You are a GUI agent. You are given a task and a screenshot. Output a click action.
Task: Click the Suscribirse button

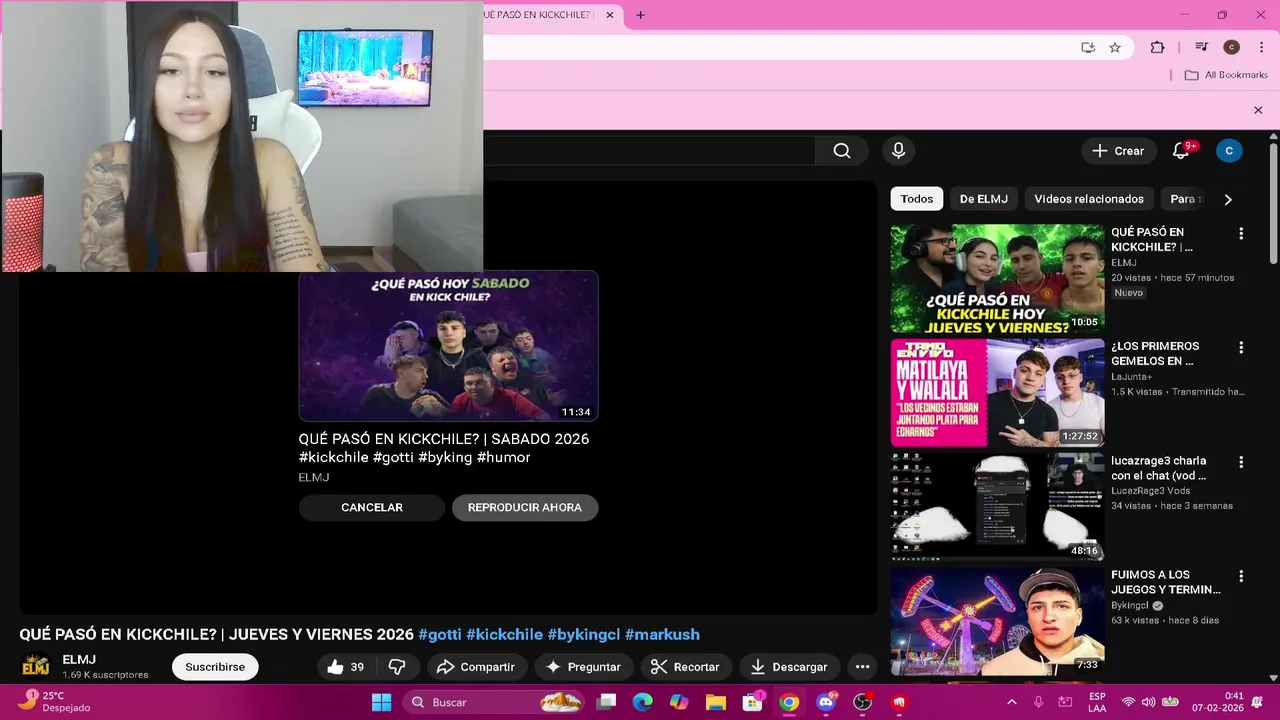pos(215,667)
